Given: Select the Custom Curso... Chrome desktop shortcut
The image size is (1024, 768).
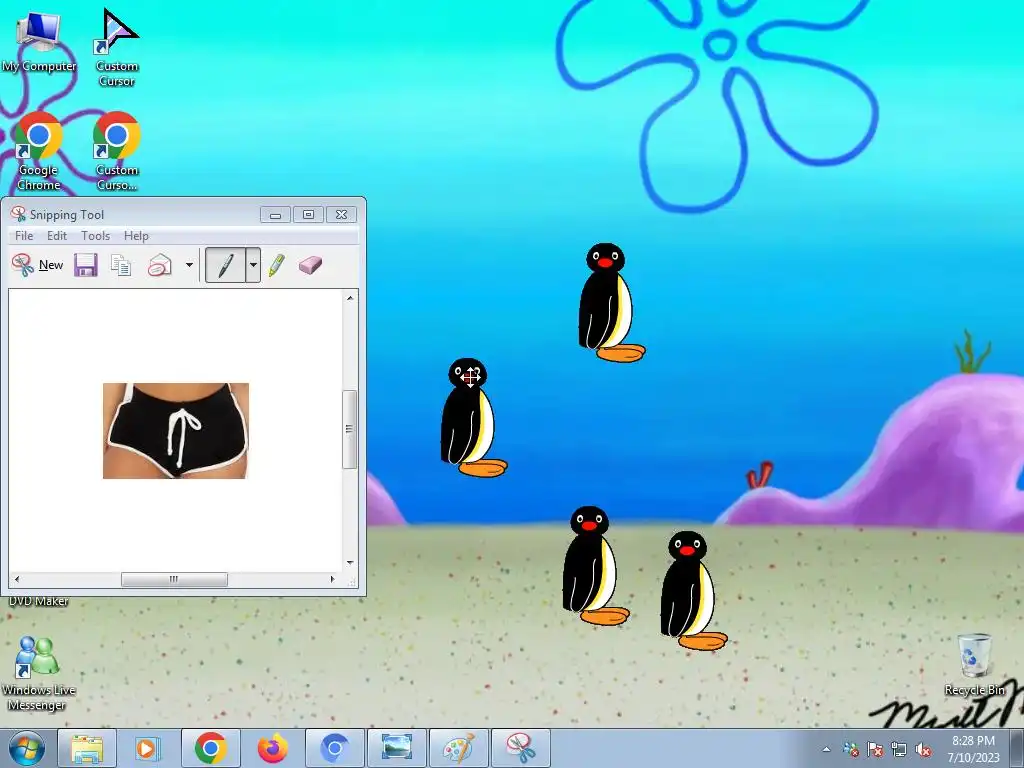Looking at the screenshot, I should 117,152.
